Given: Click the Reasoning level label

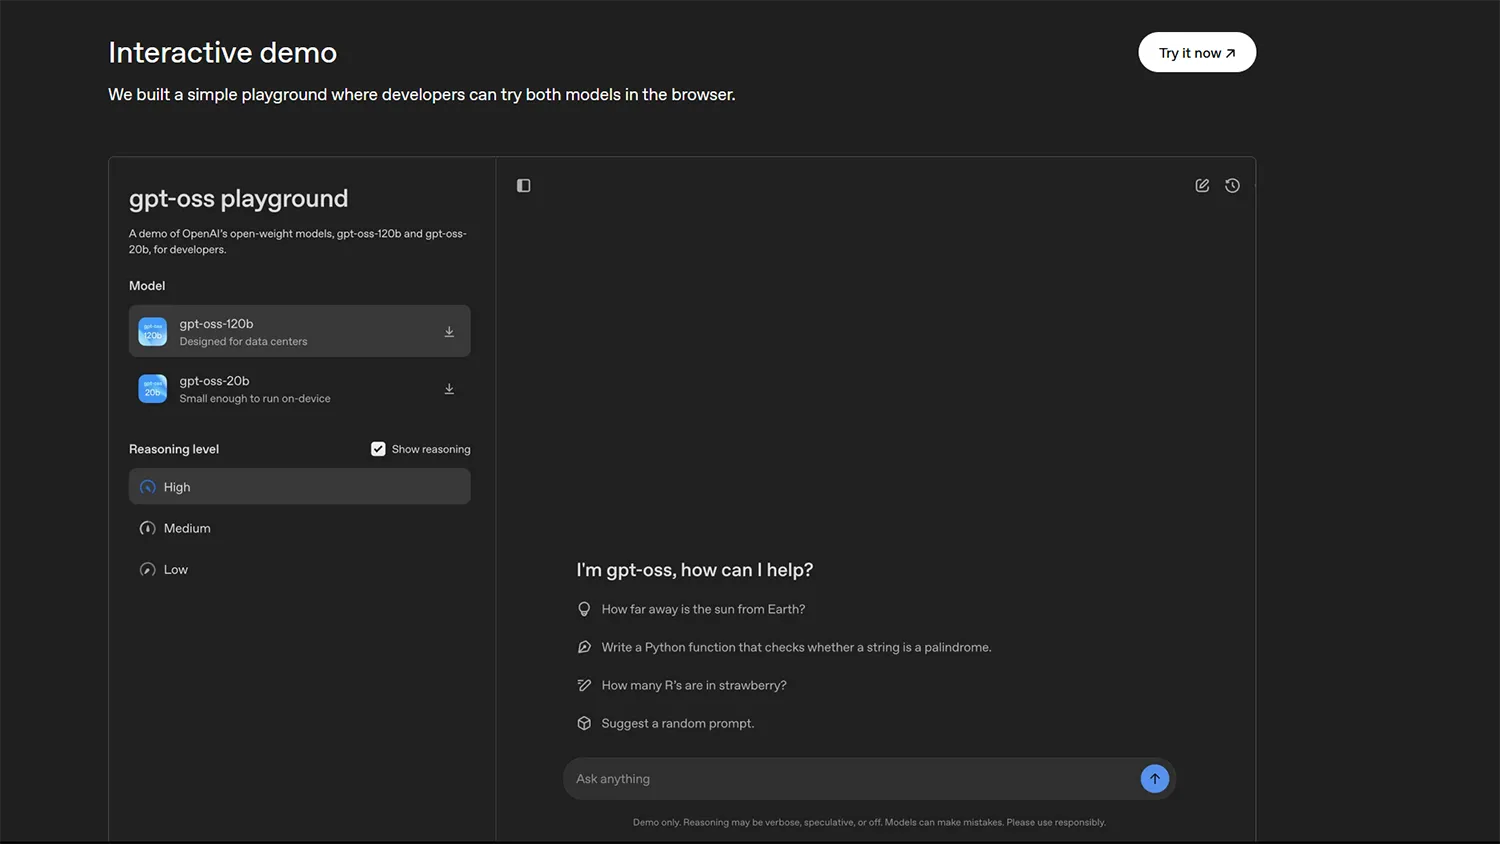Looking at the screenshot, I should pos(174,449).
